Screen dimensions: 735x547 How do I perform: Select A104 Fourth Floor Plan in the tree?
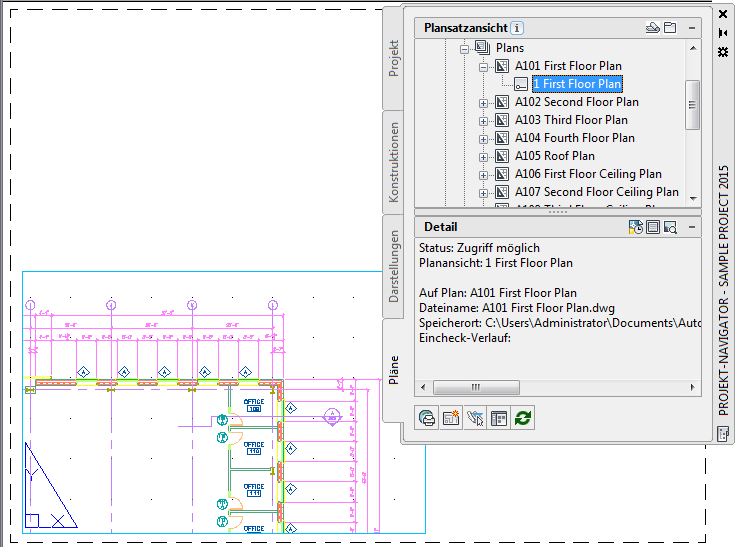(x=575, y=138)
